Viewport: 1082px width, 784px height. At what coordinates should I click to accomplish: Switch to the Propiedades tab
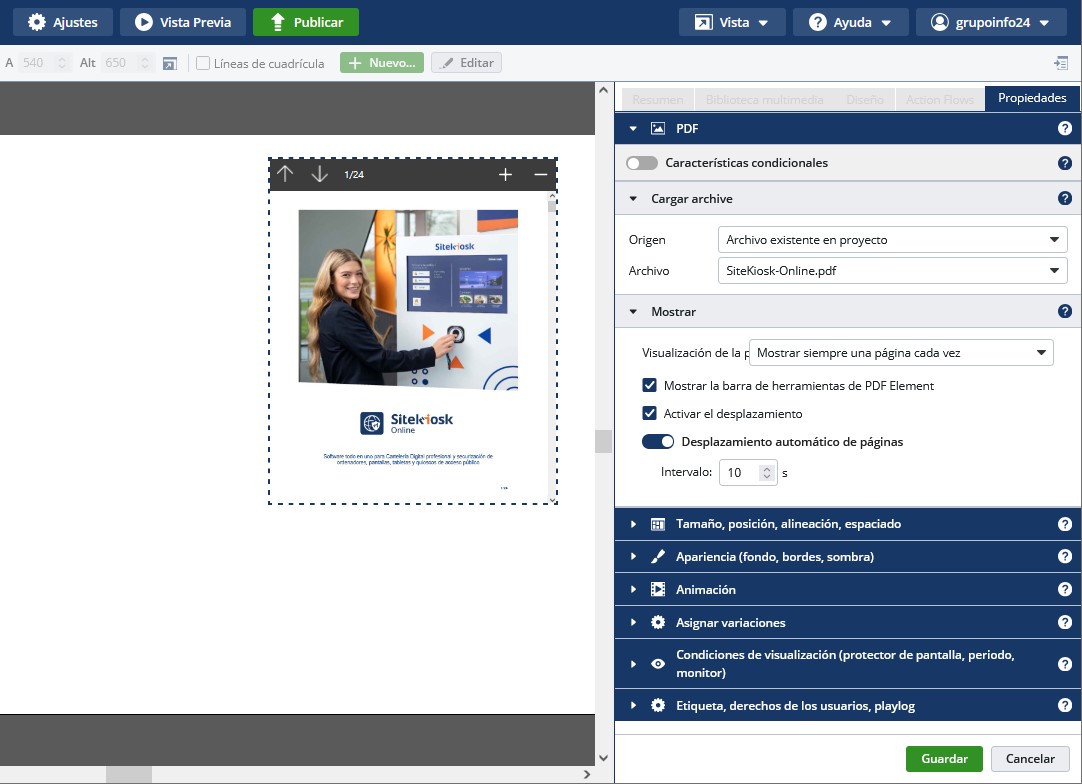[1032, 99]
